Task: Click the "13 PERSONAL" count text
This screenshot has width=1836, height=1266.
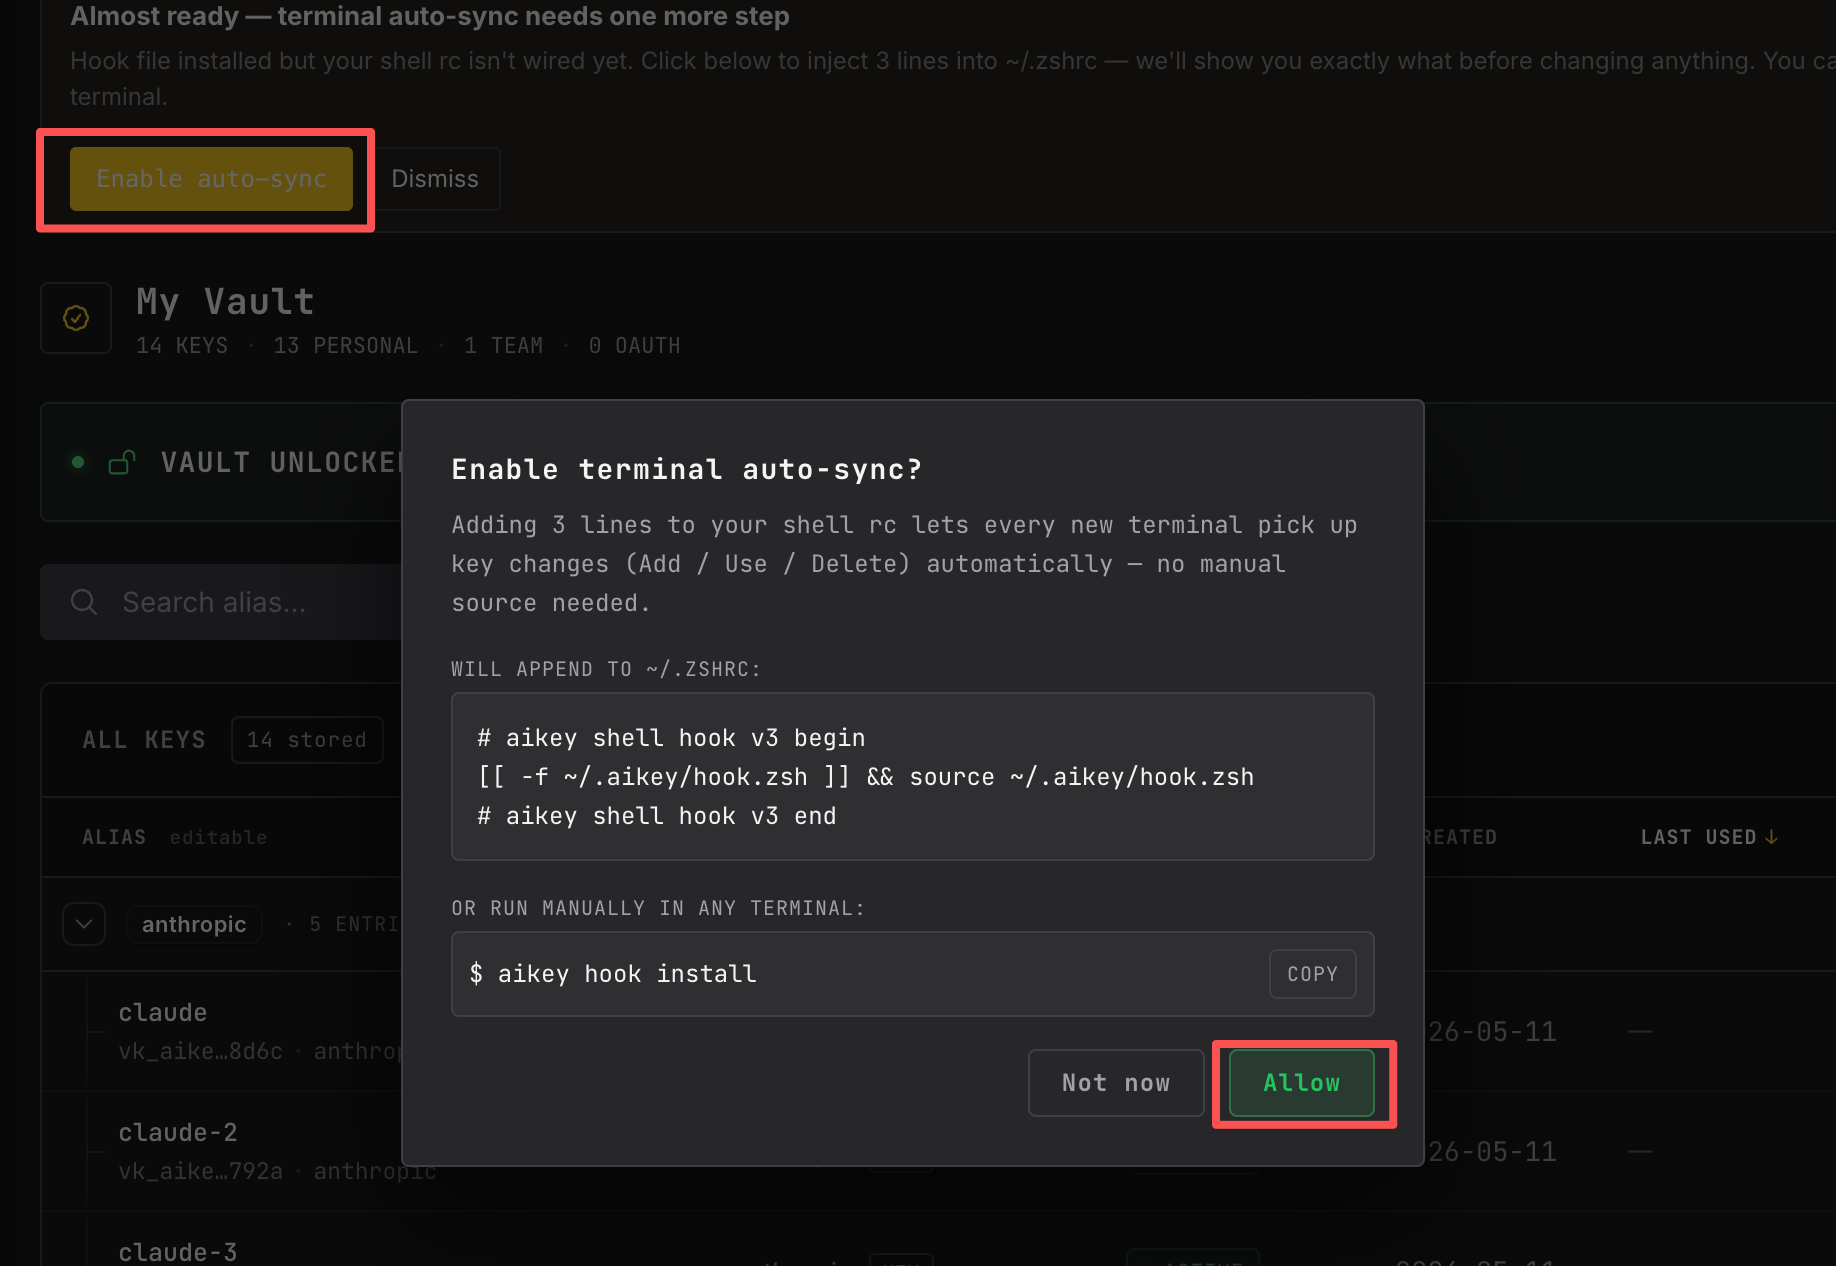Action: (x=346, y=345)
